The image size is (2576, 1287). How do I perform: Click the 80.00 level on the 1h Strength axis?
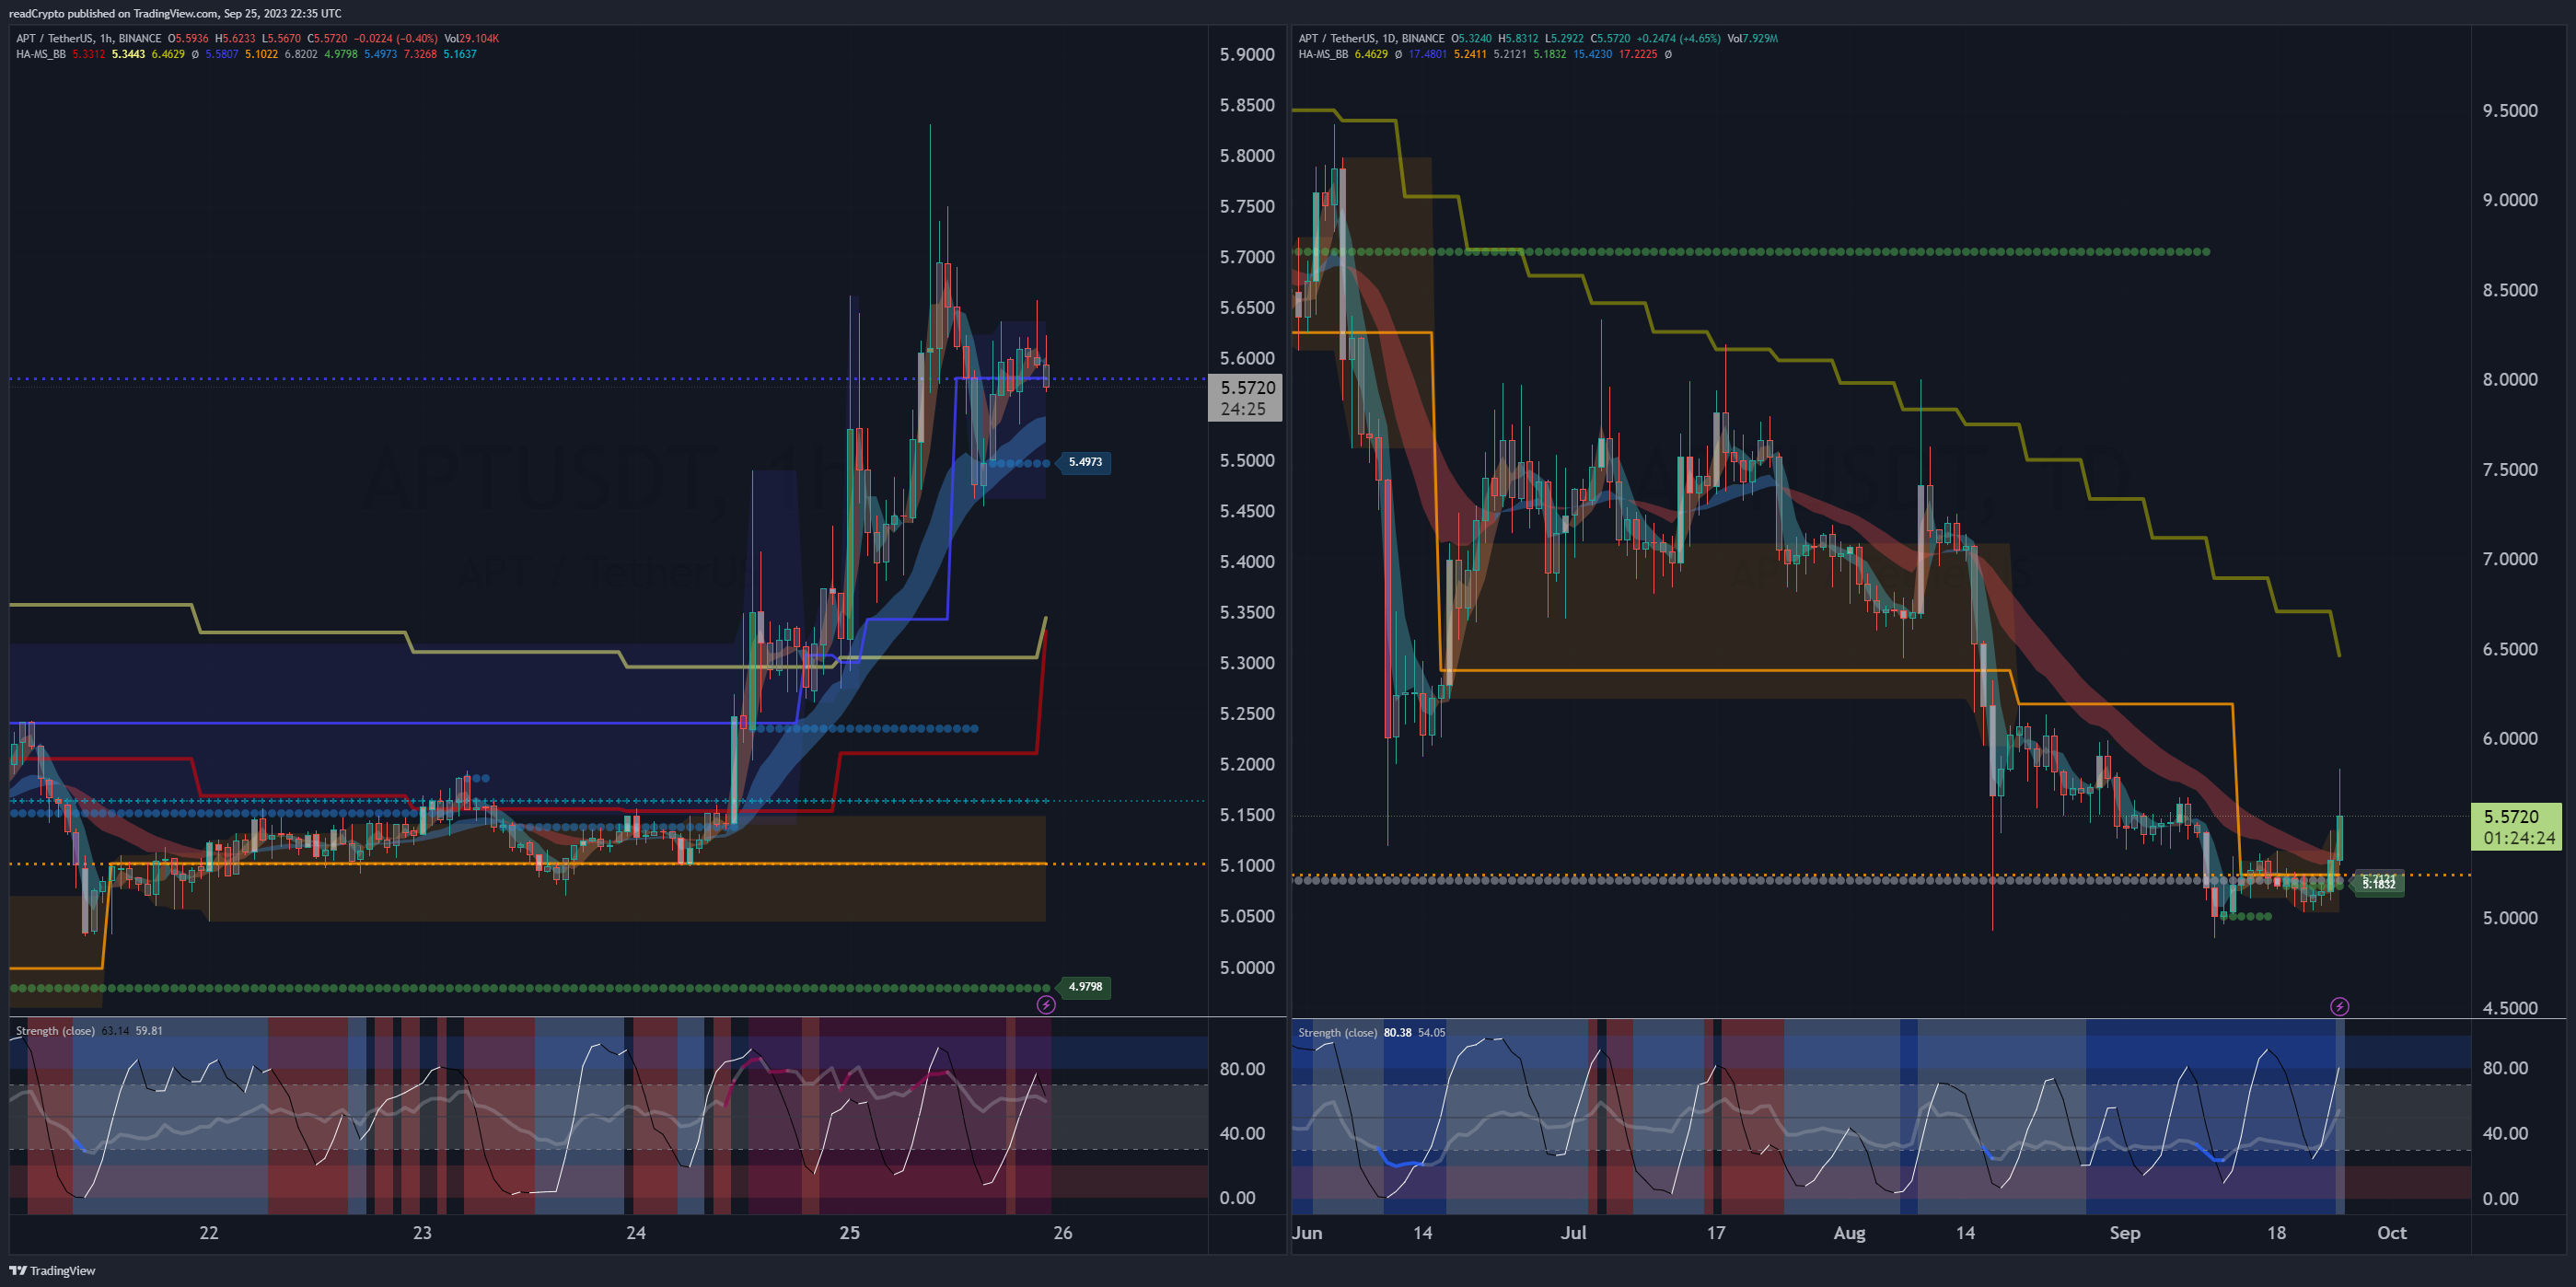click(1242, 1068)
